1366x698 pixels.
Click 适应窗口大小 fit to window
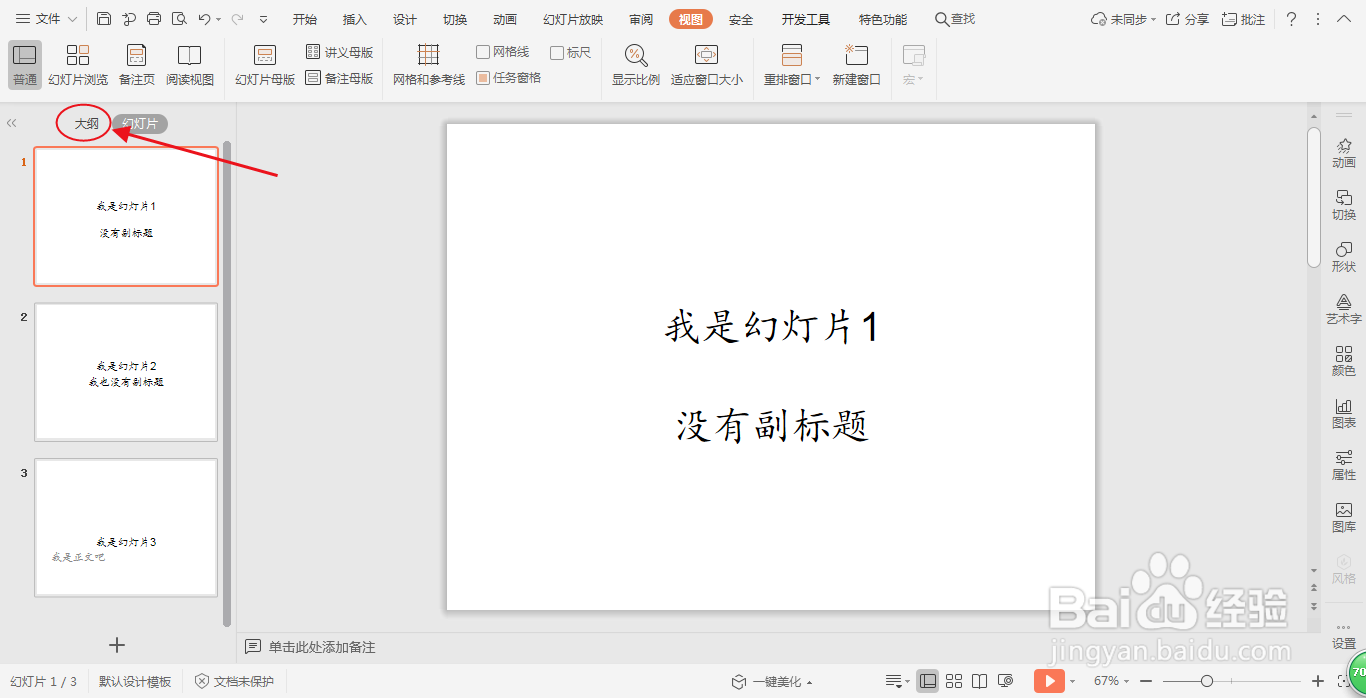[x=707, y=65]
